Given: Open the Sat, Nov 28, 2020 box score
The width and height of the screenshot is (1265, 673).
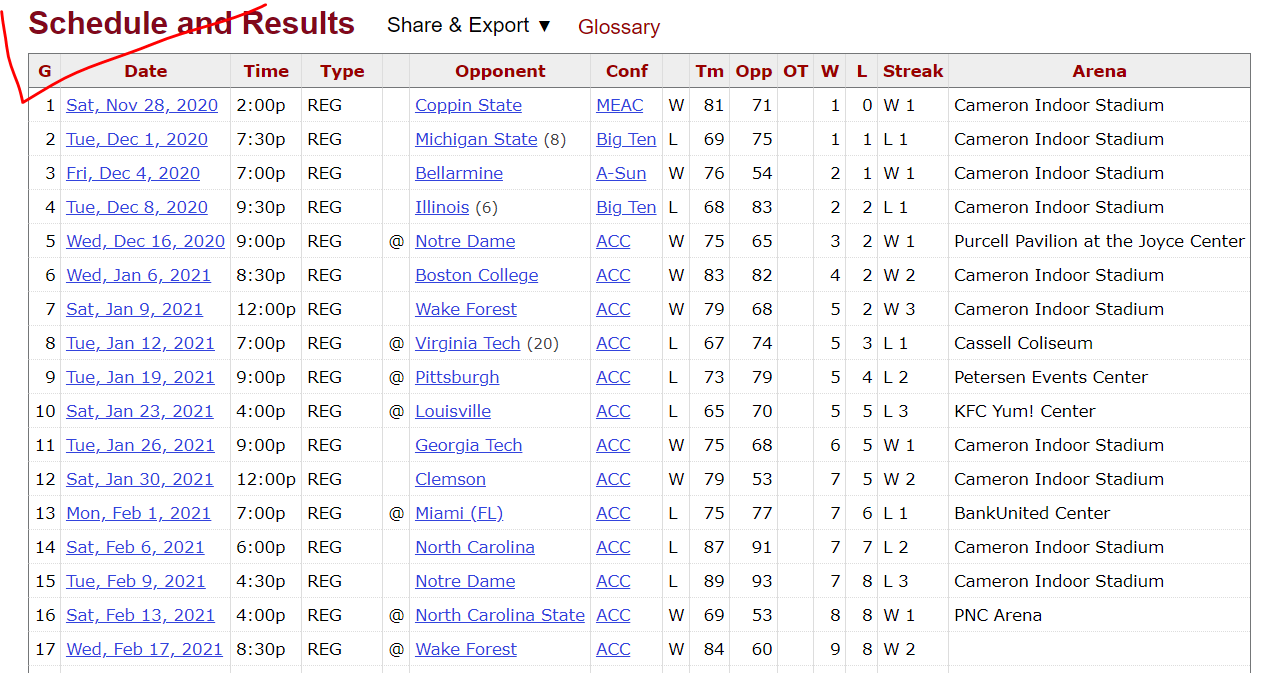Looking at the screenshot, I should coord(144,105).
